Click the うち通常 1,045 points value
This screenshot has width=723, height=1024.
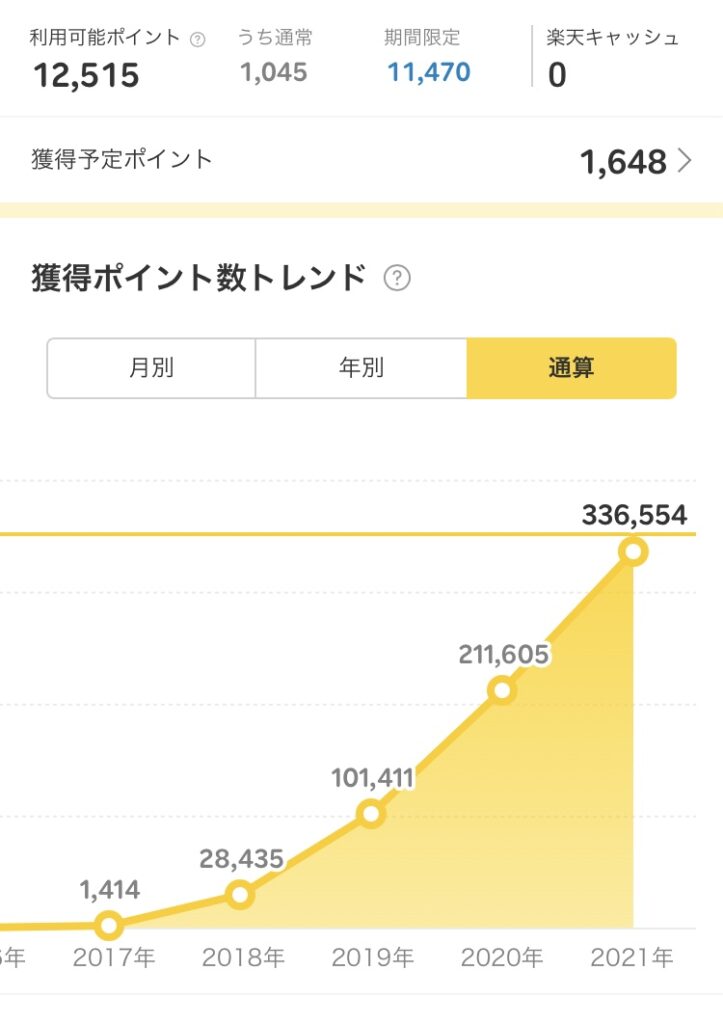tap(274, 72)
